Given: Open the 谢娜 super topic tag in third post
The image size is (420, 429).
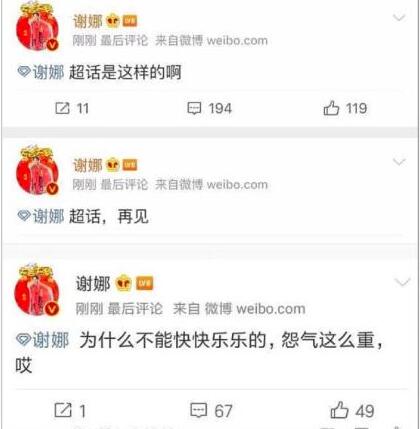Looking at the screenshot, I should click(43, 340).
